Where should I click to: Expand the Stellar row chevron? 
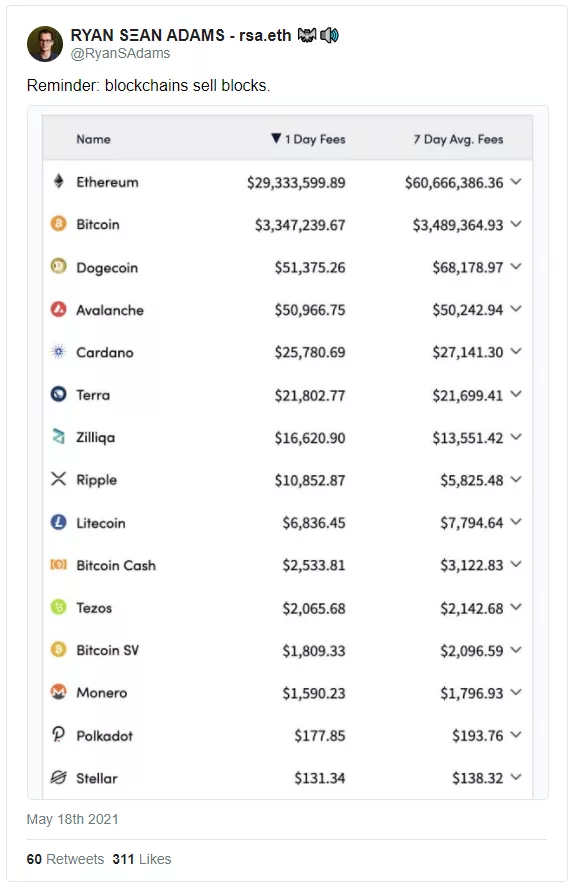[515, 777]
